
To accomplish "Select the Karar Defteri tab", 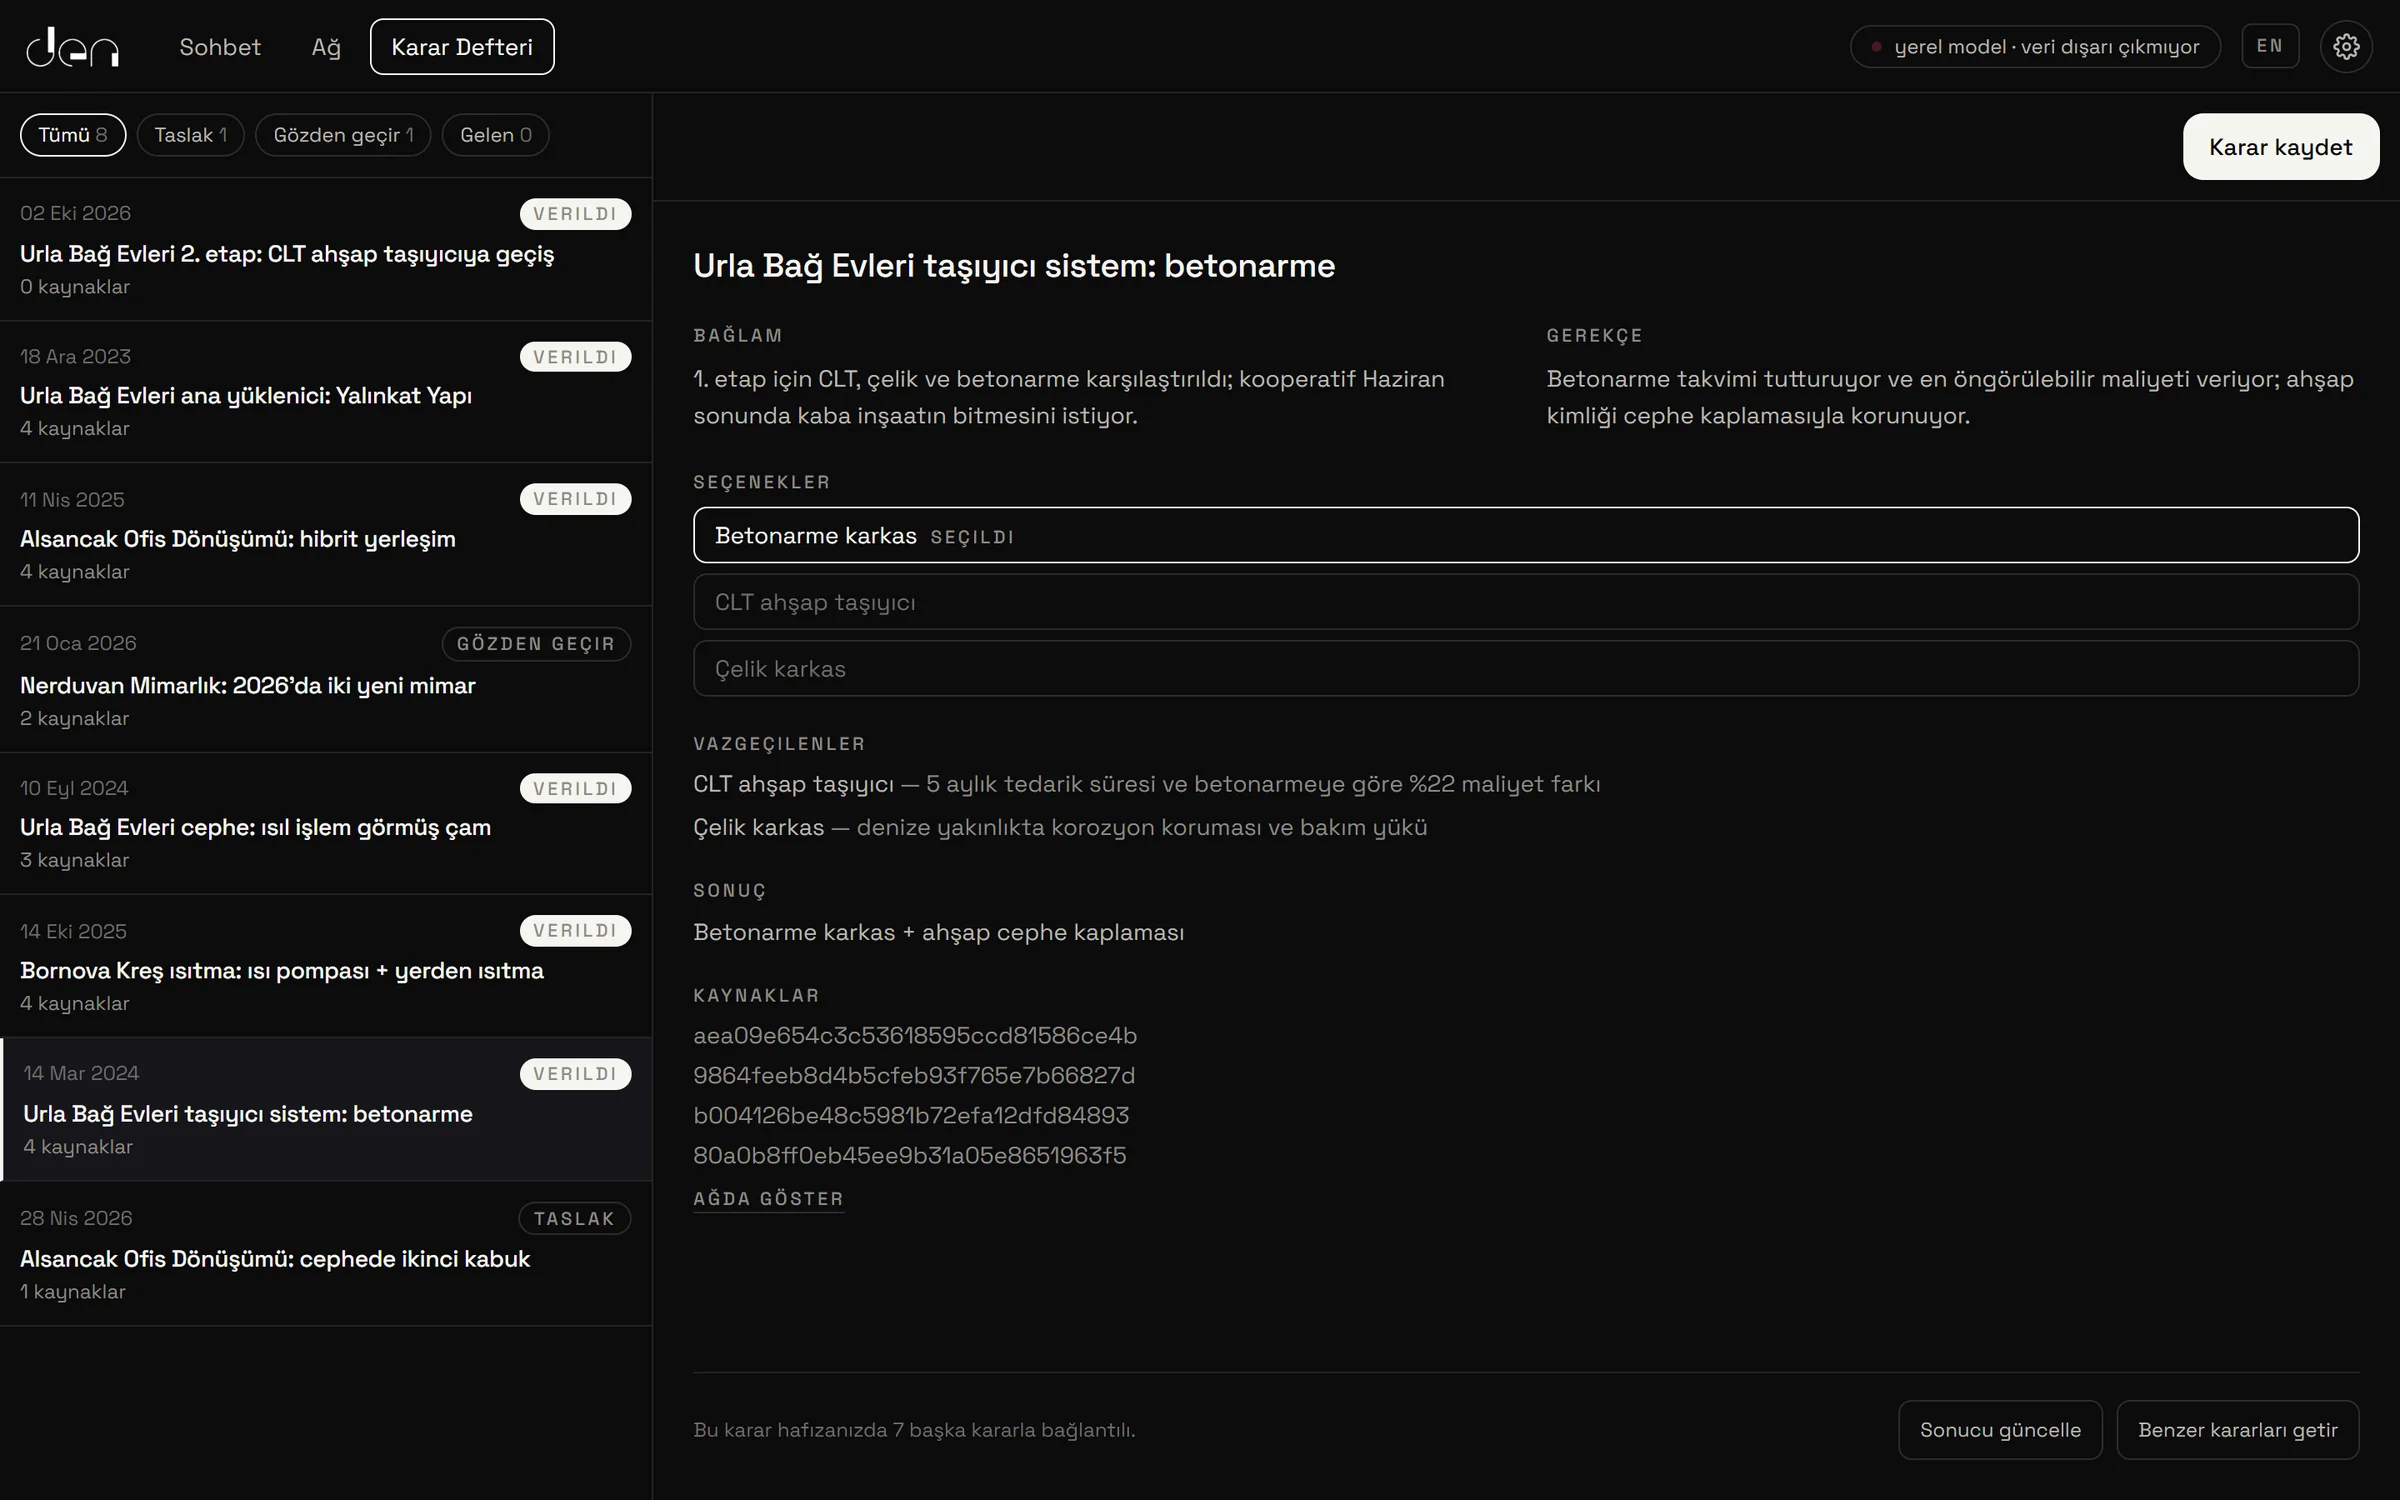I will pos(462,47).
